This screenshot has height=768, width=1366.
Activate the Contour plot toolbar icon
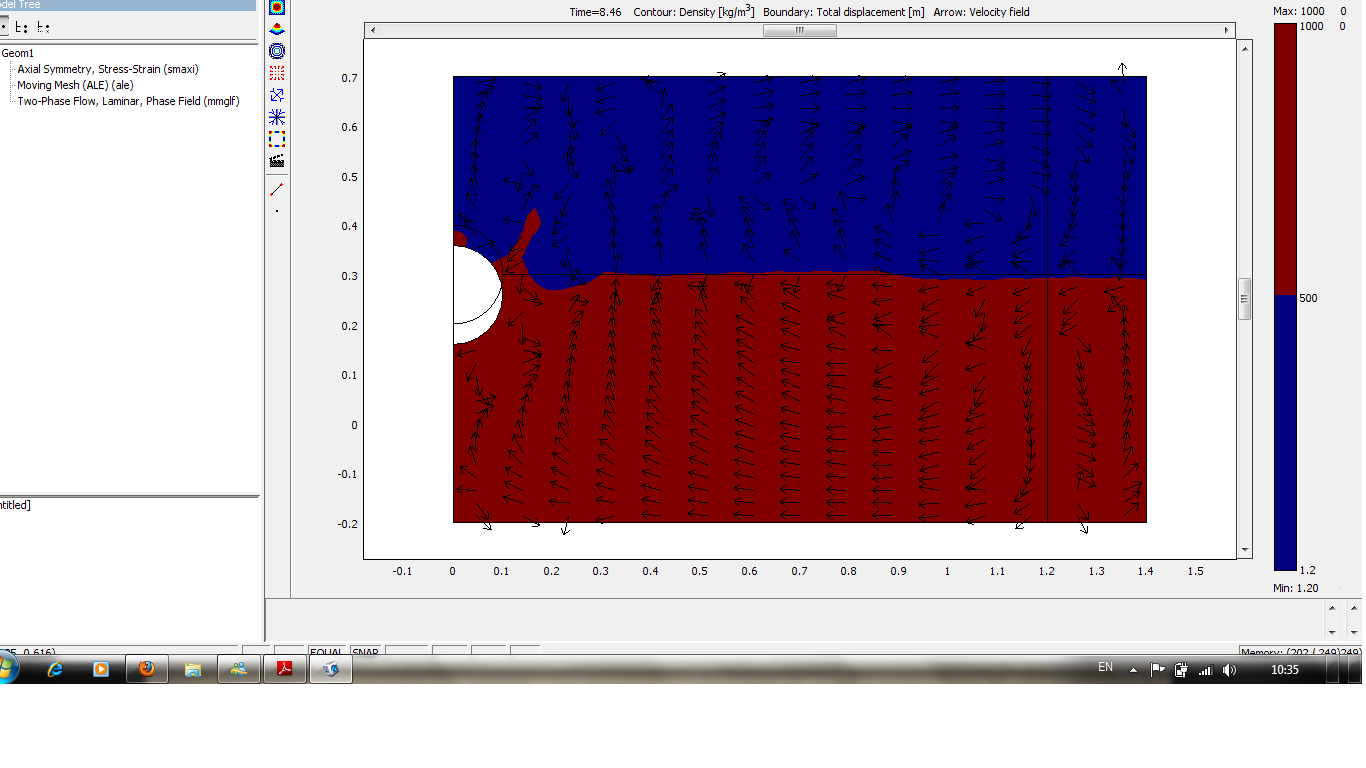click(x=277, y=51)
